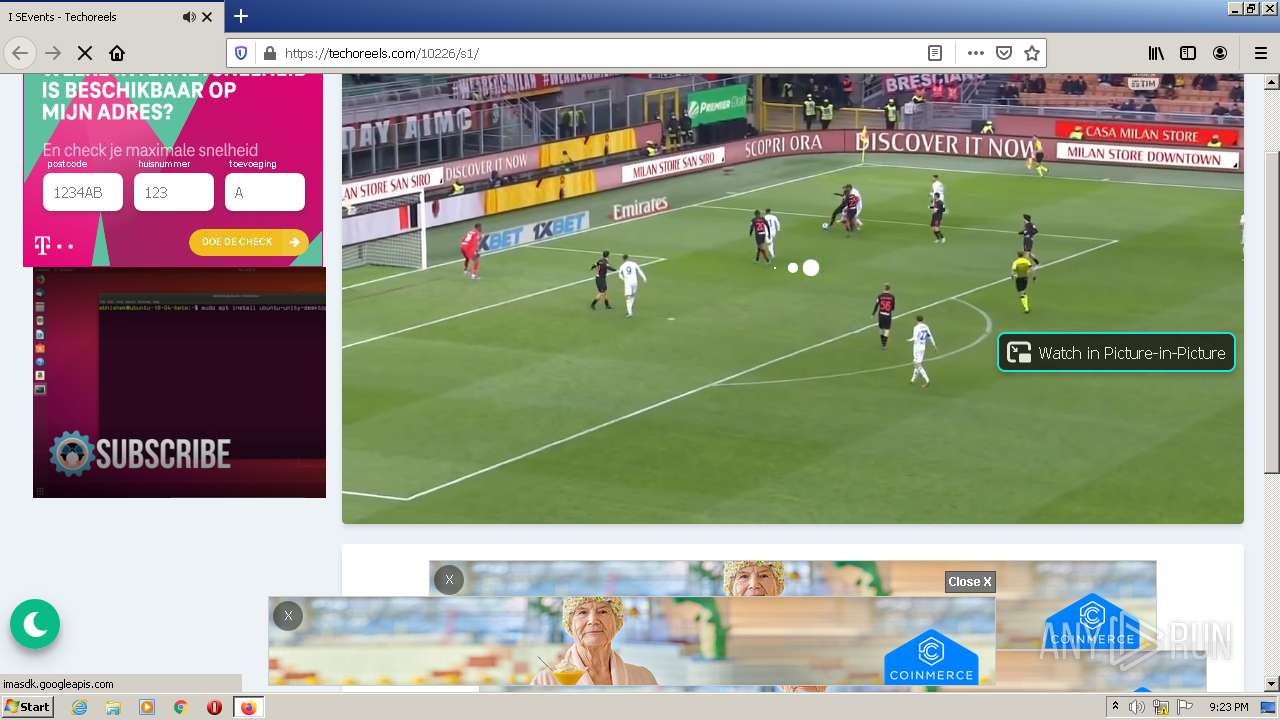Open Firefox account menu

(x=1220, y=53)
